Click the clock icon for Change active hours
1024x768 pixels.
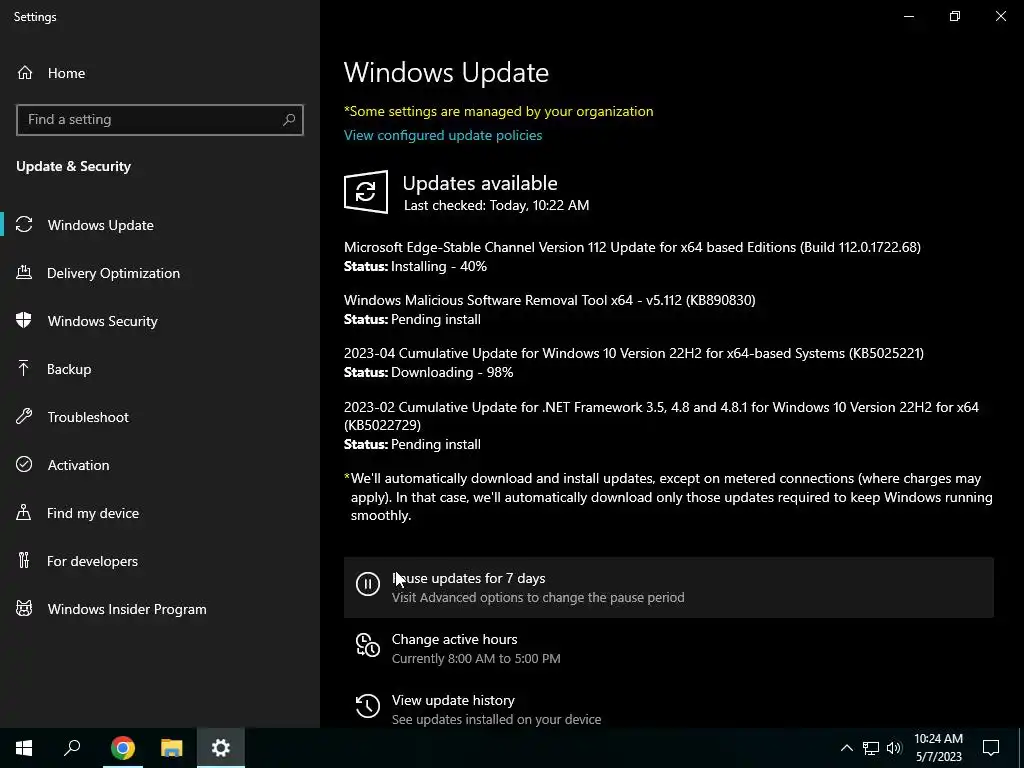368,645
